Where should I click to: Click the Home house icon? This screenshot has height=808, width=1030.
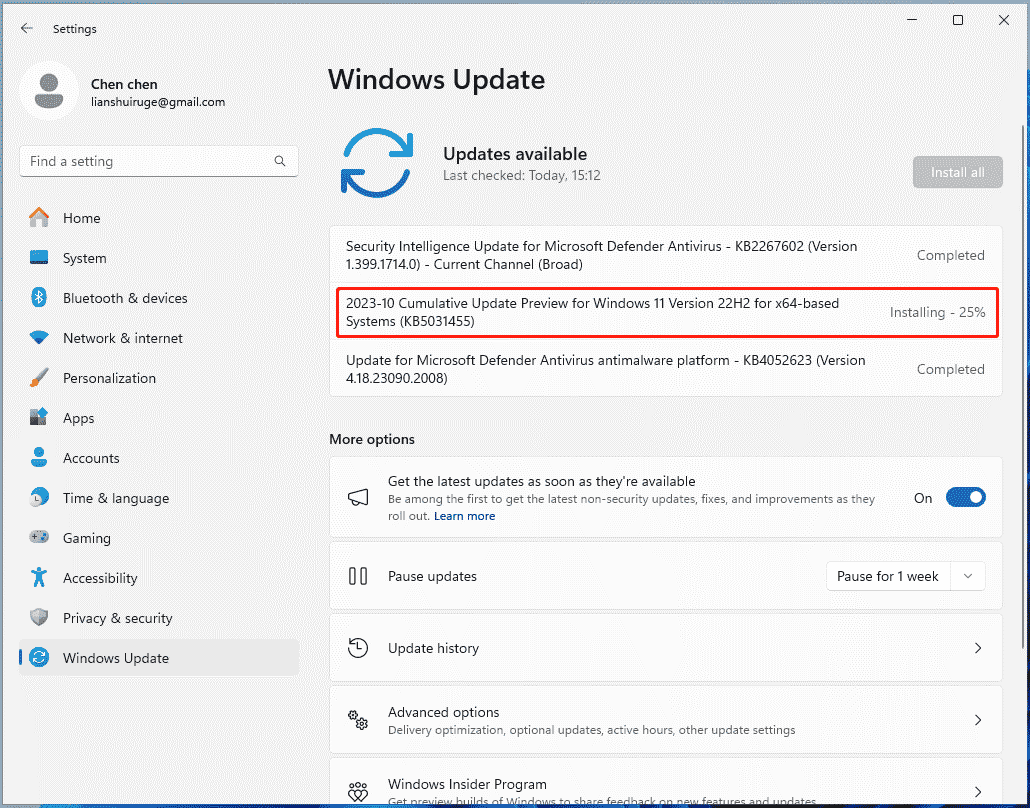[x=39, y=217]
